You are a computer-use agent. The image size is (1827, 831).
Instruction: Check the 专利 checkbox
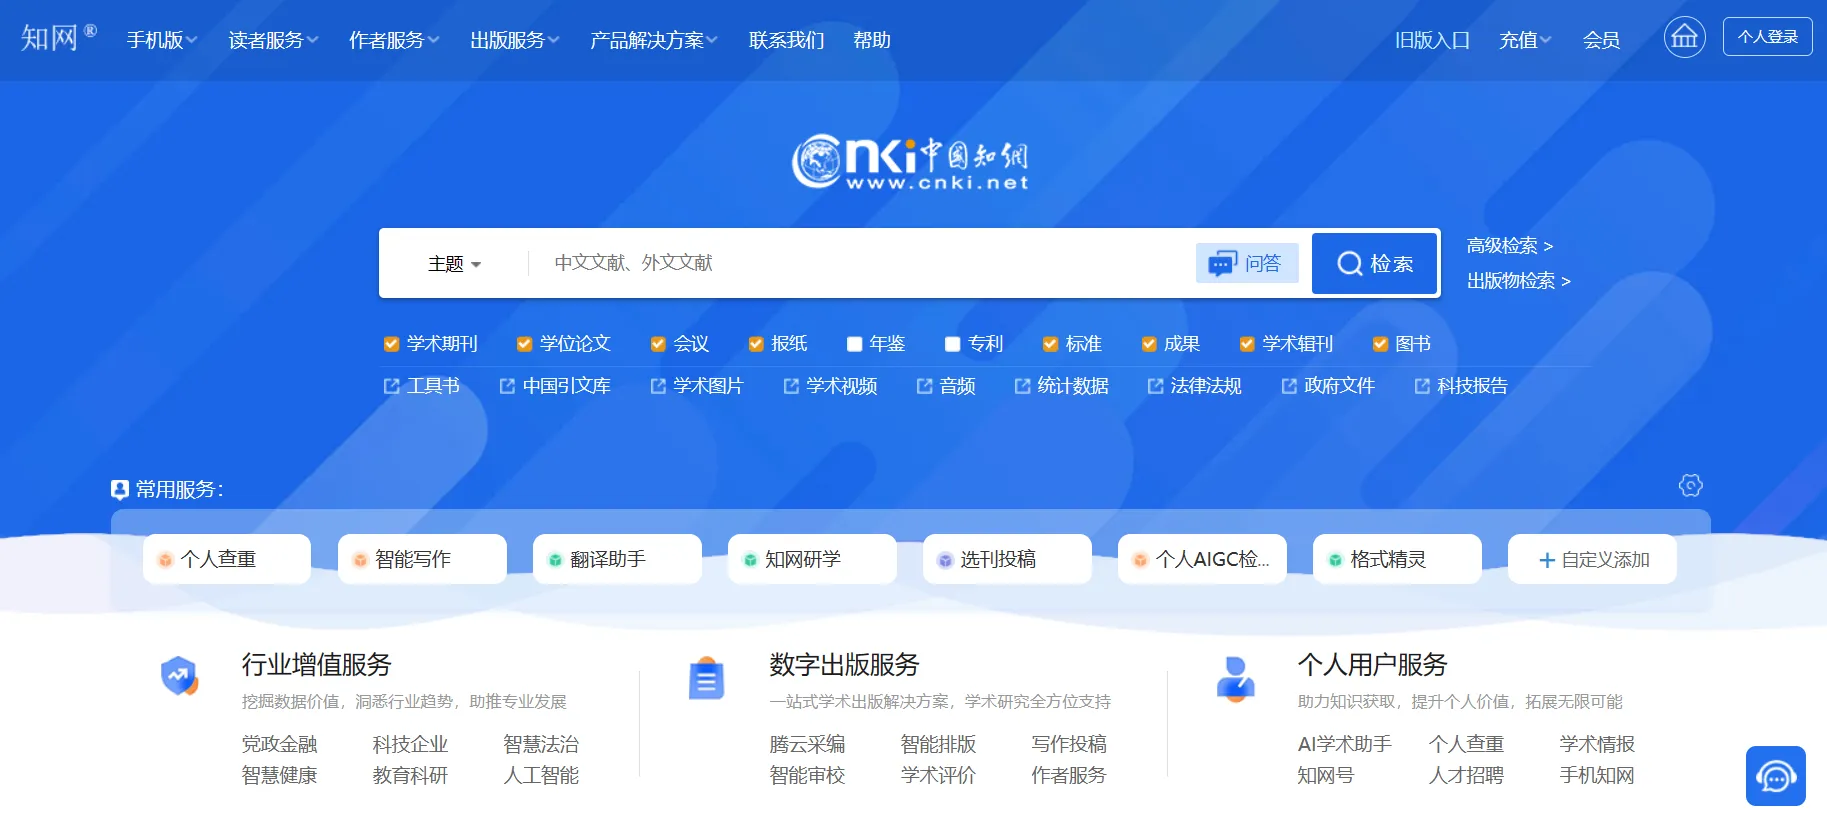point(952,344)
